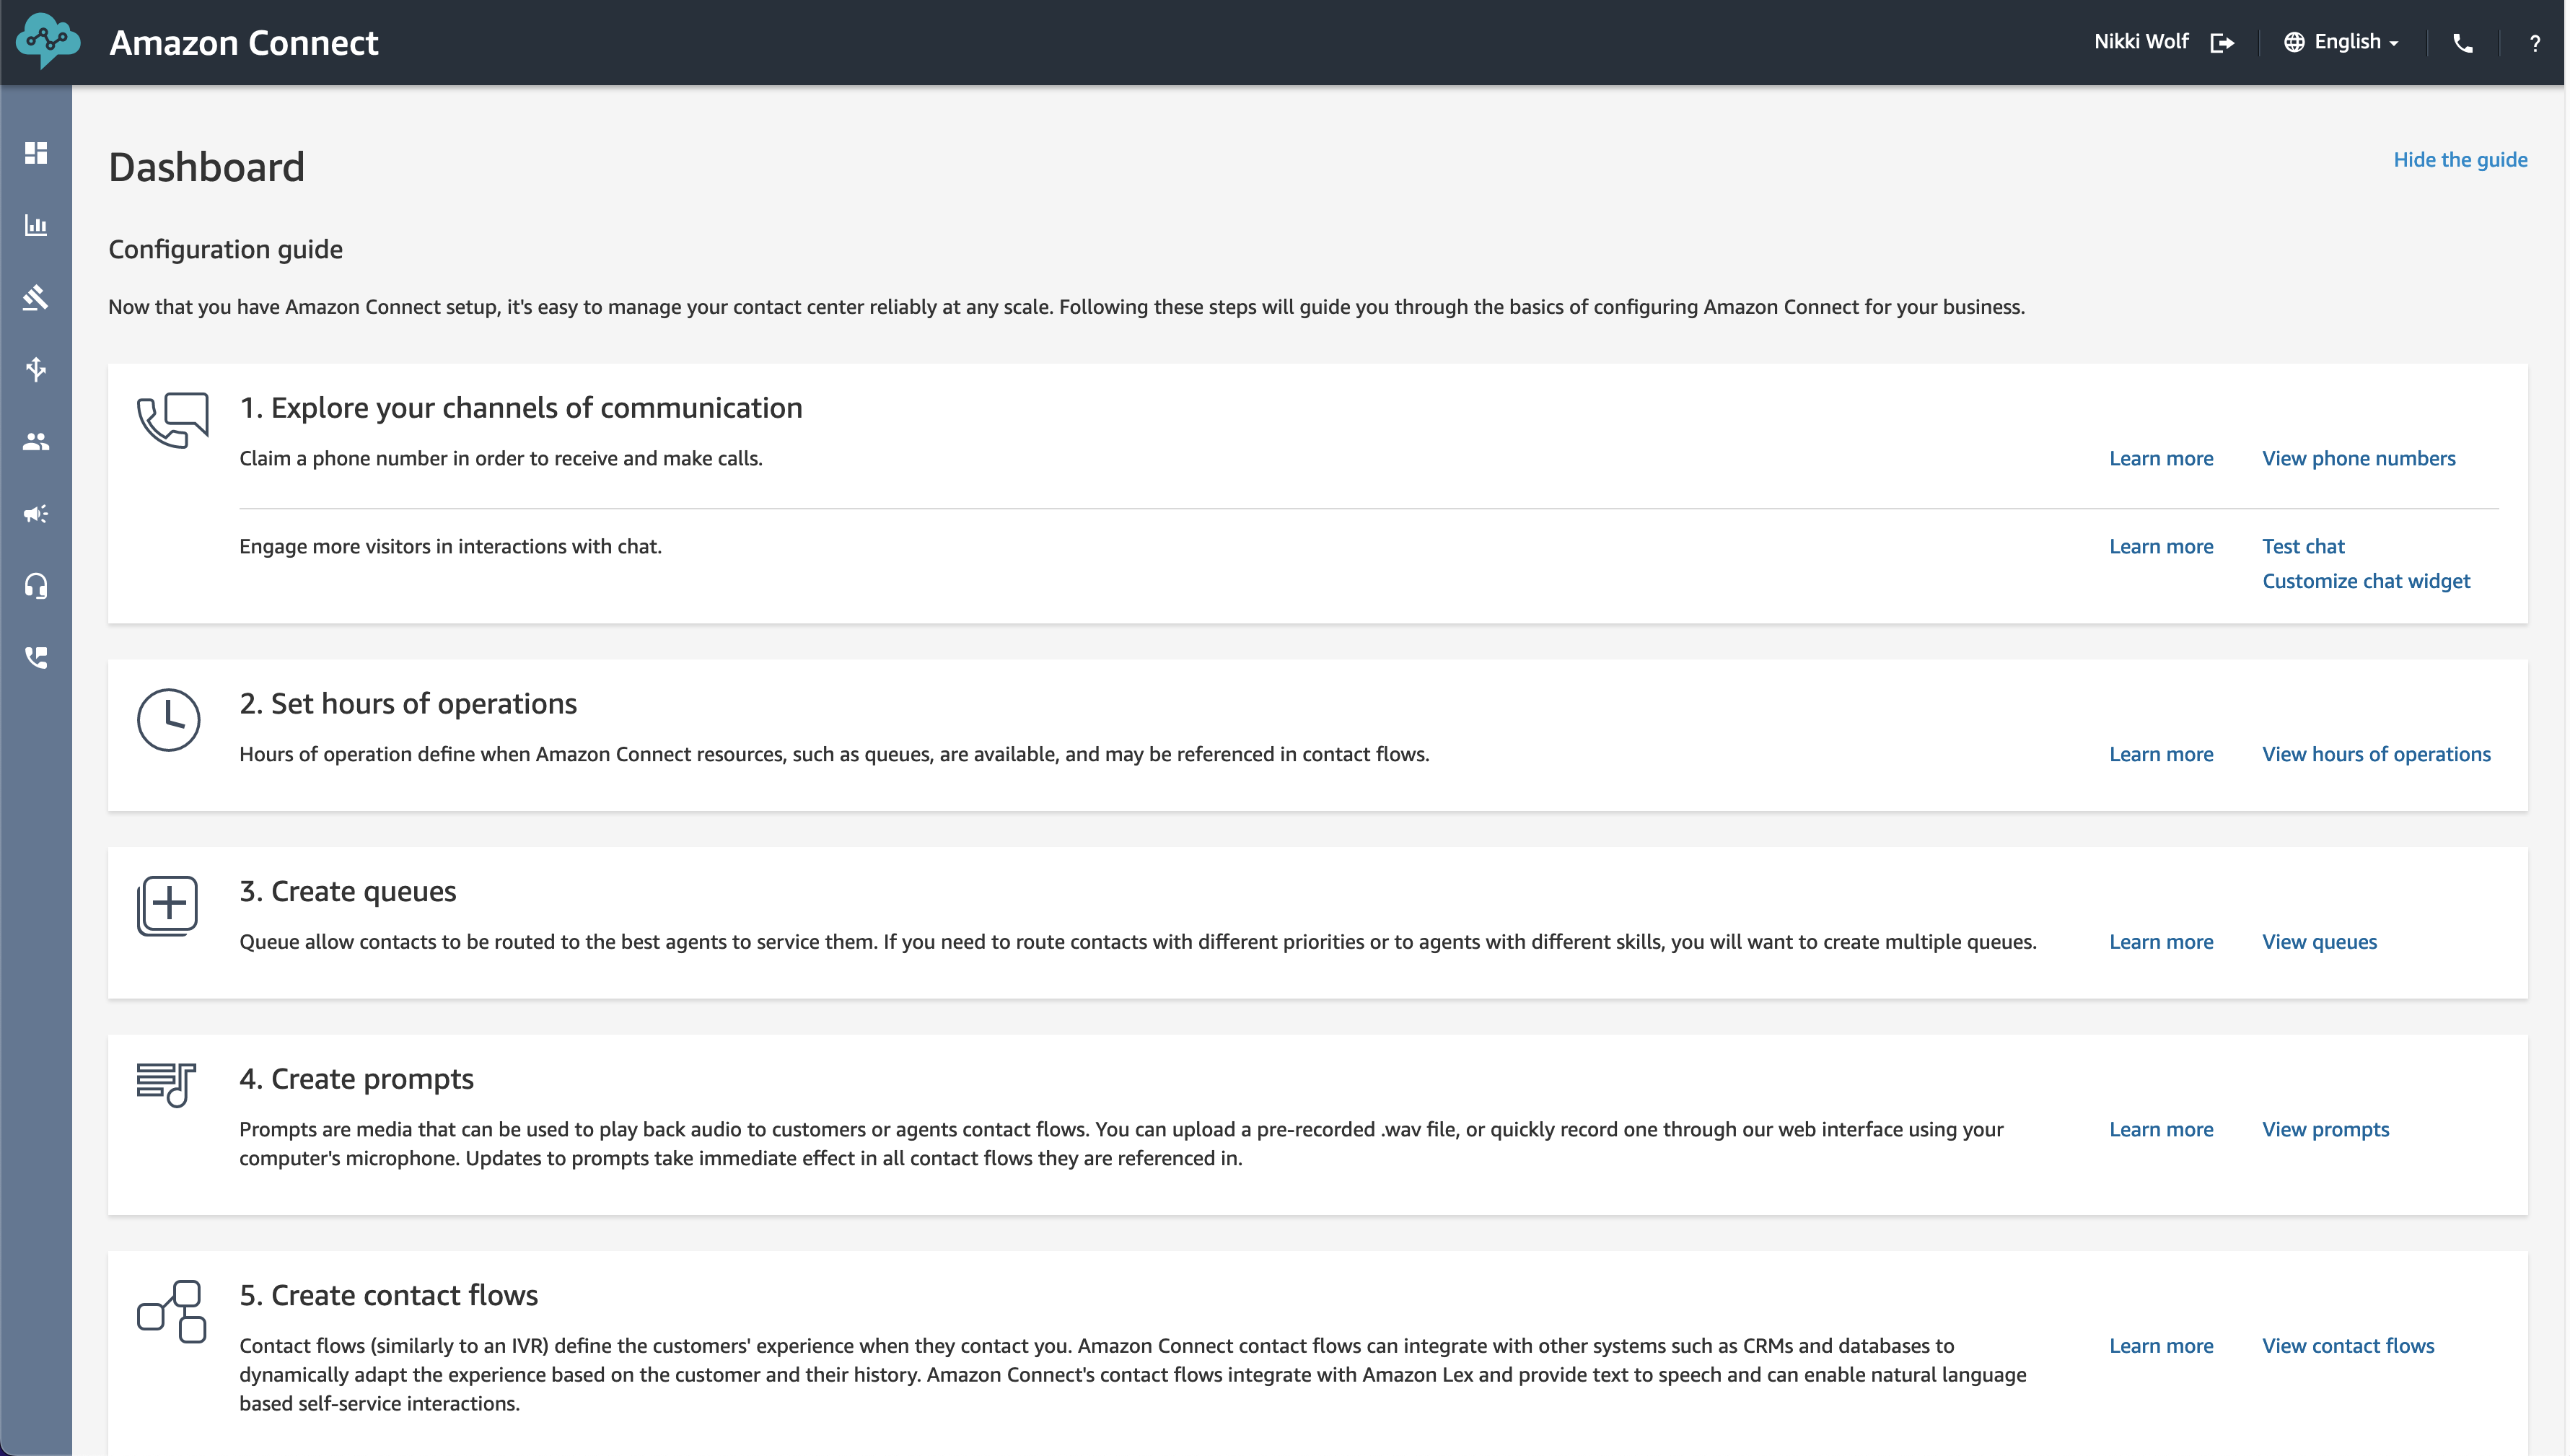Expand the channels of communication section
Viewport: 2570px width, 1456px height.
(521, 406)
